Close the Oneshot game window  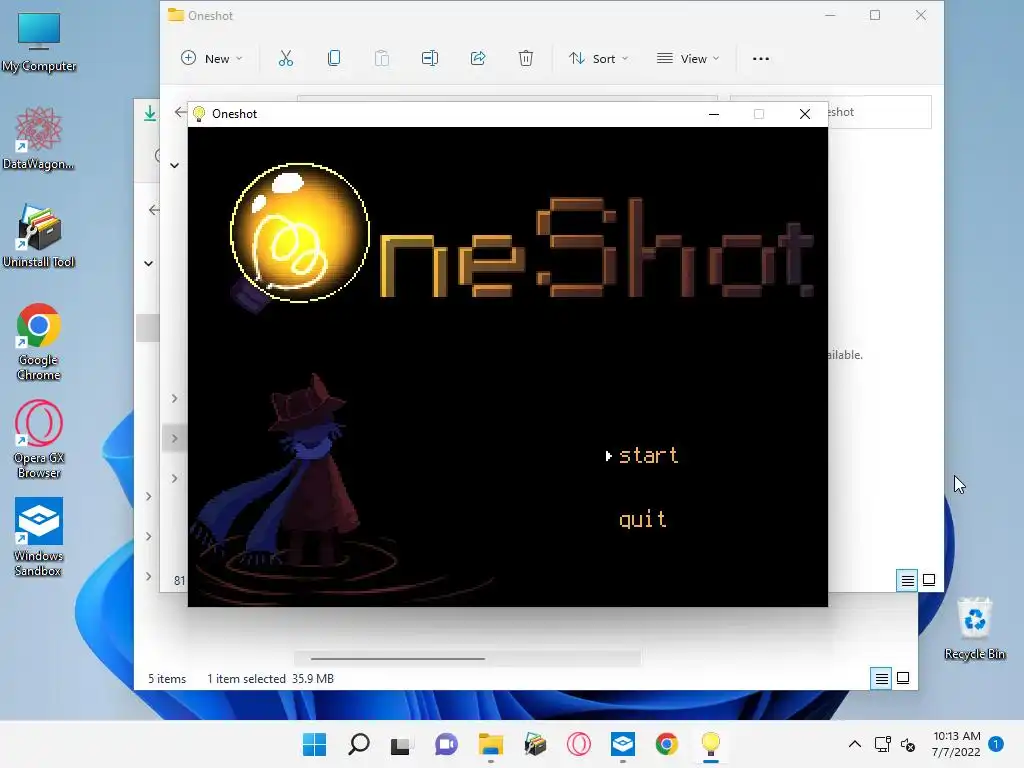pyautogui.click(x=805, y=114)
